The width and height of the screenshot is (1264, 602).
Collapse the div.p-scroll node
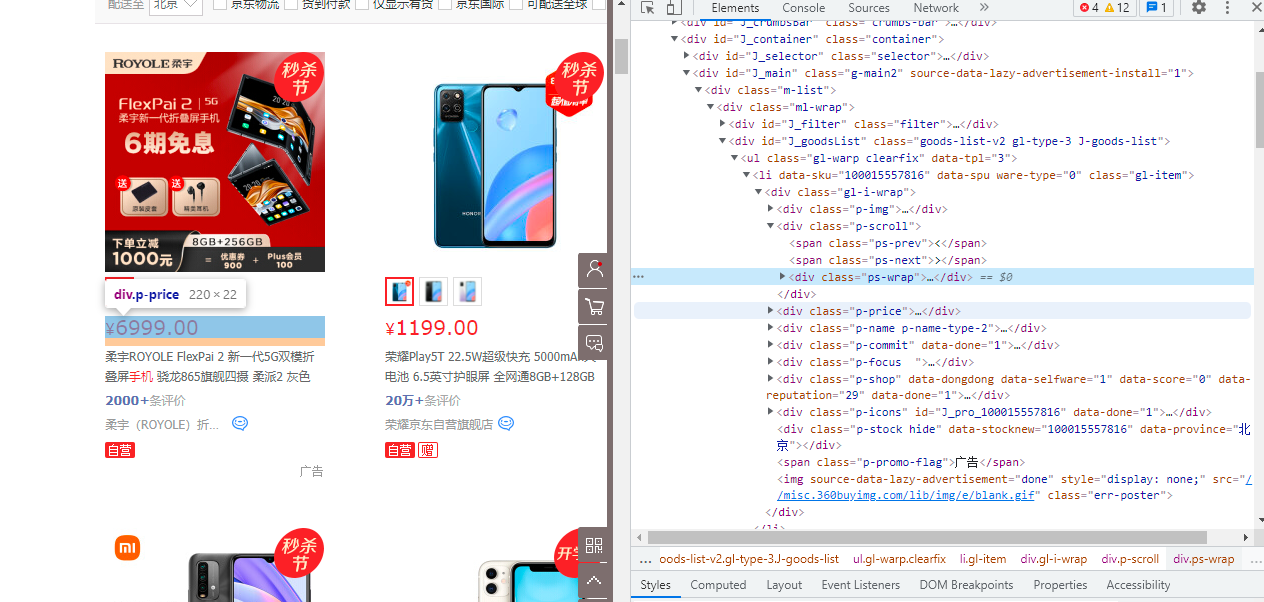(x=771, y=226)
